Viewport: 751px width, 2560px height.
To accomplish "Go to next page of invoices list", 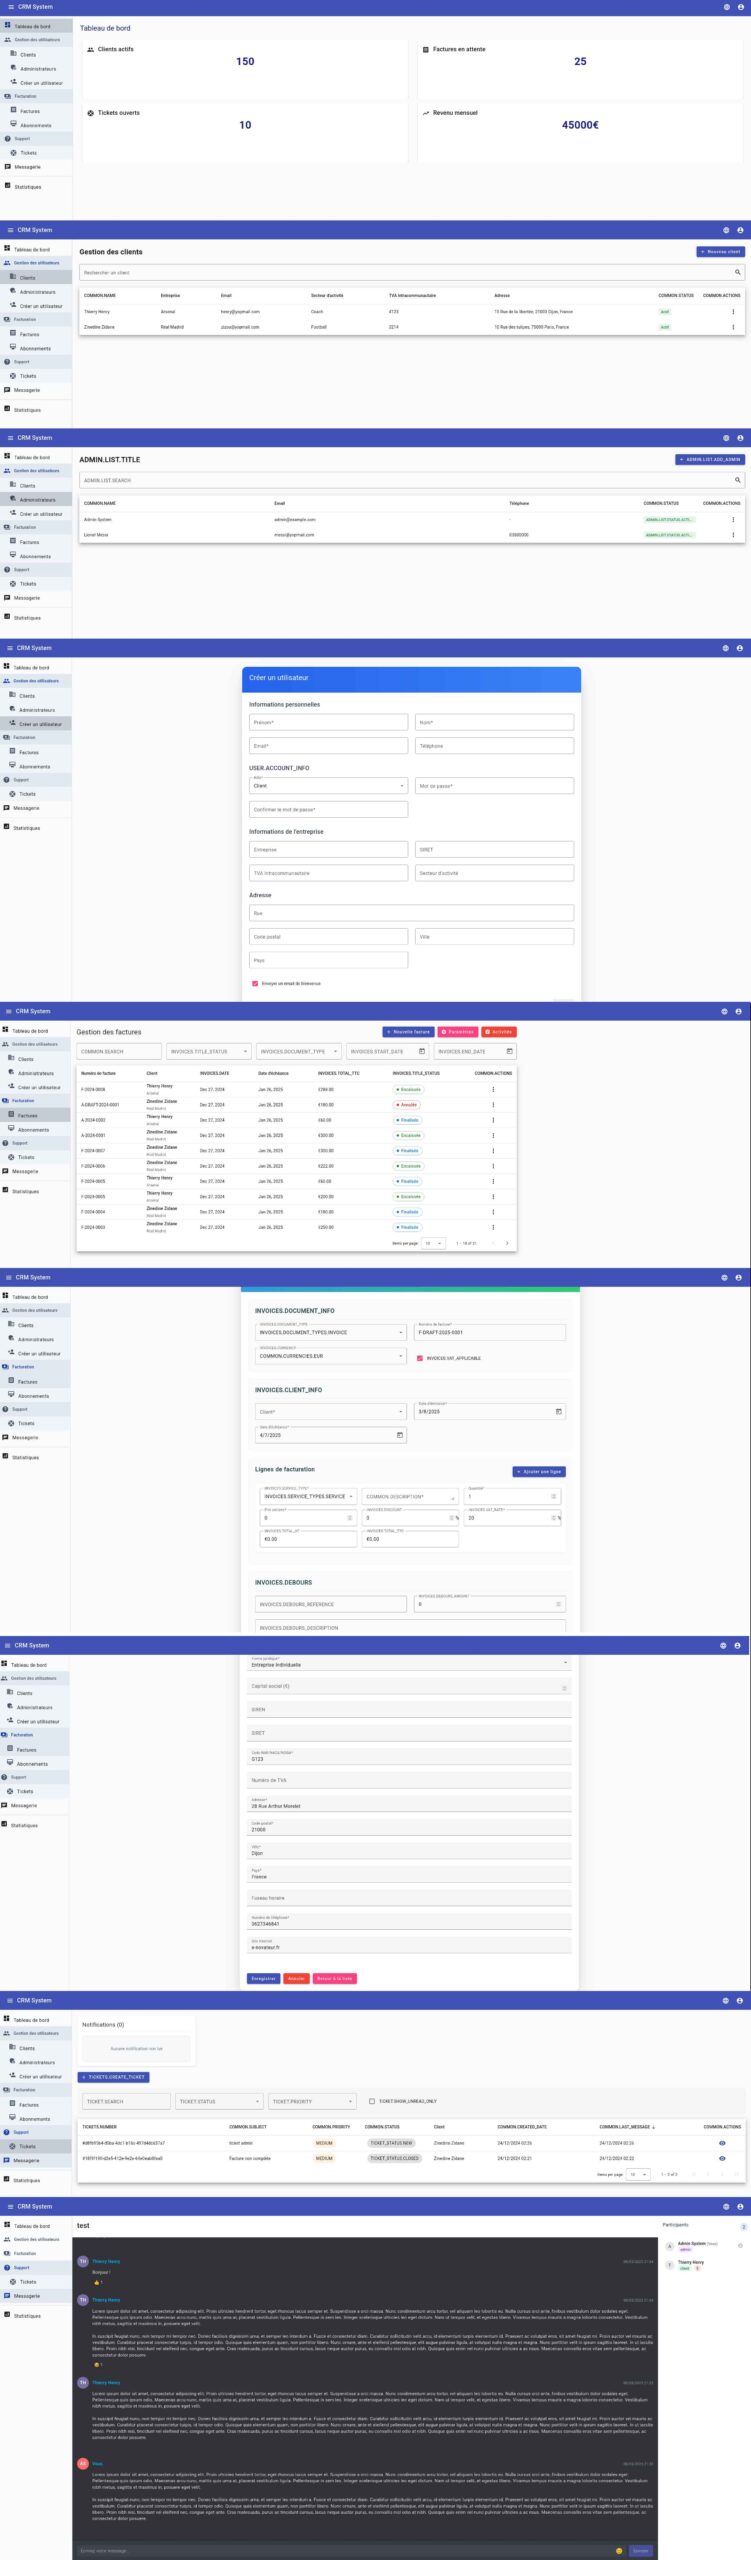I will [507, 1243].
